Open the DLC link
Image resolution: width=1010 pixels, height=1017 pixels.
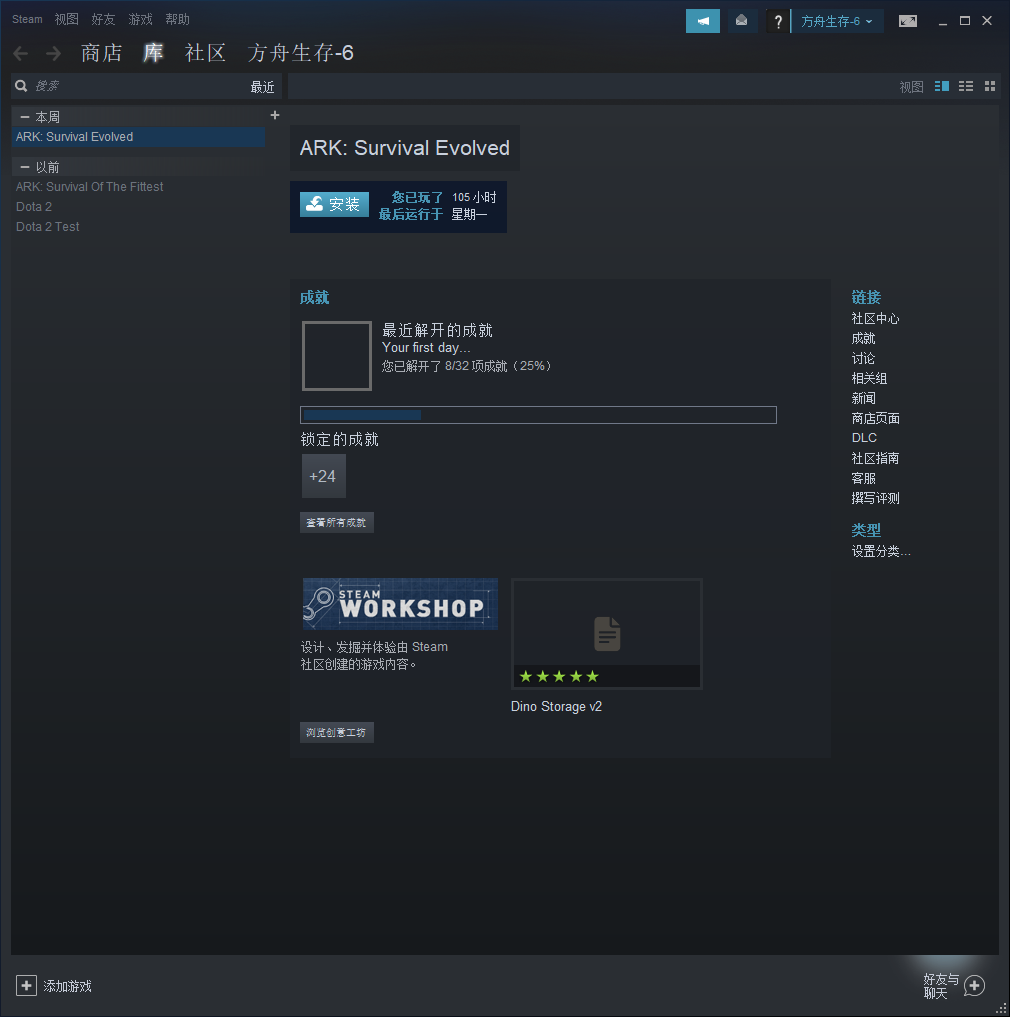(x=864, y=438)
